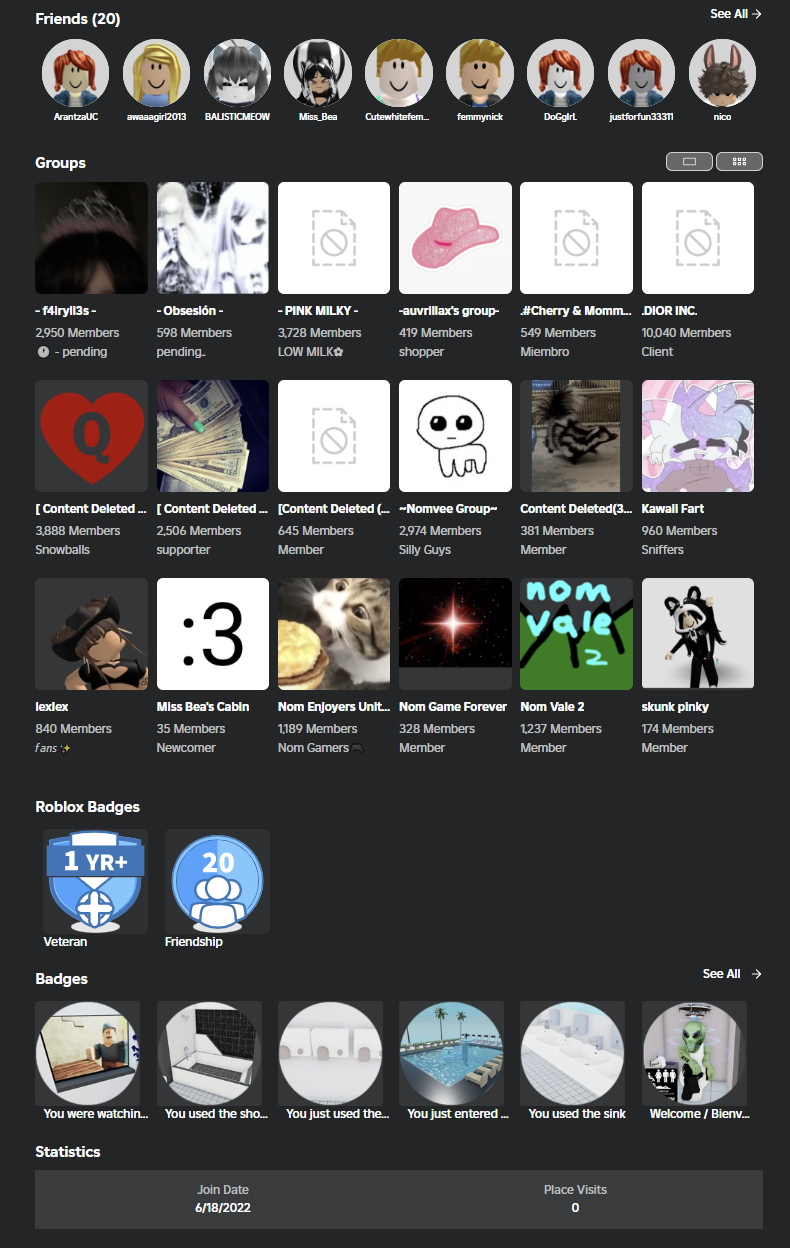The height and width of the screenshot is (1248, 790).
Task: Open the Kawaii Fart group
Action: pyautogui.click(x=698, y=467)
